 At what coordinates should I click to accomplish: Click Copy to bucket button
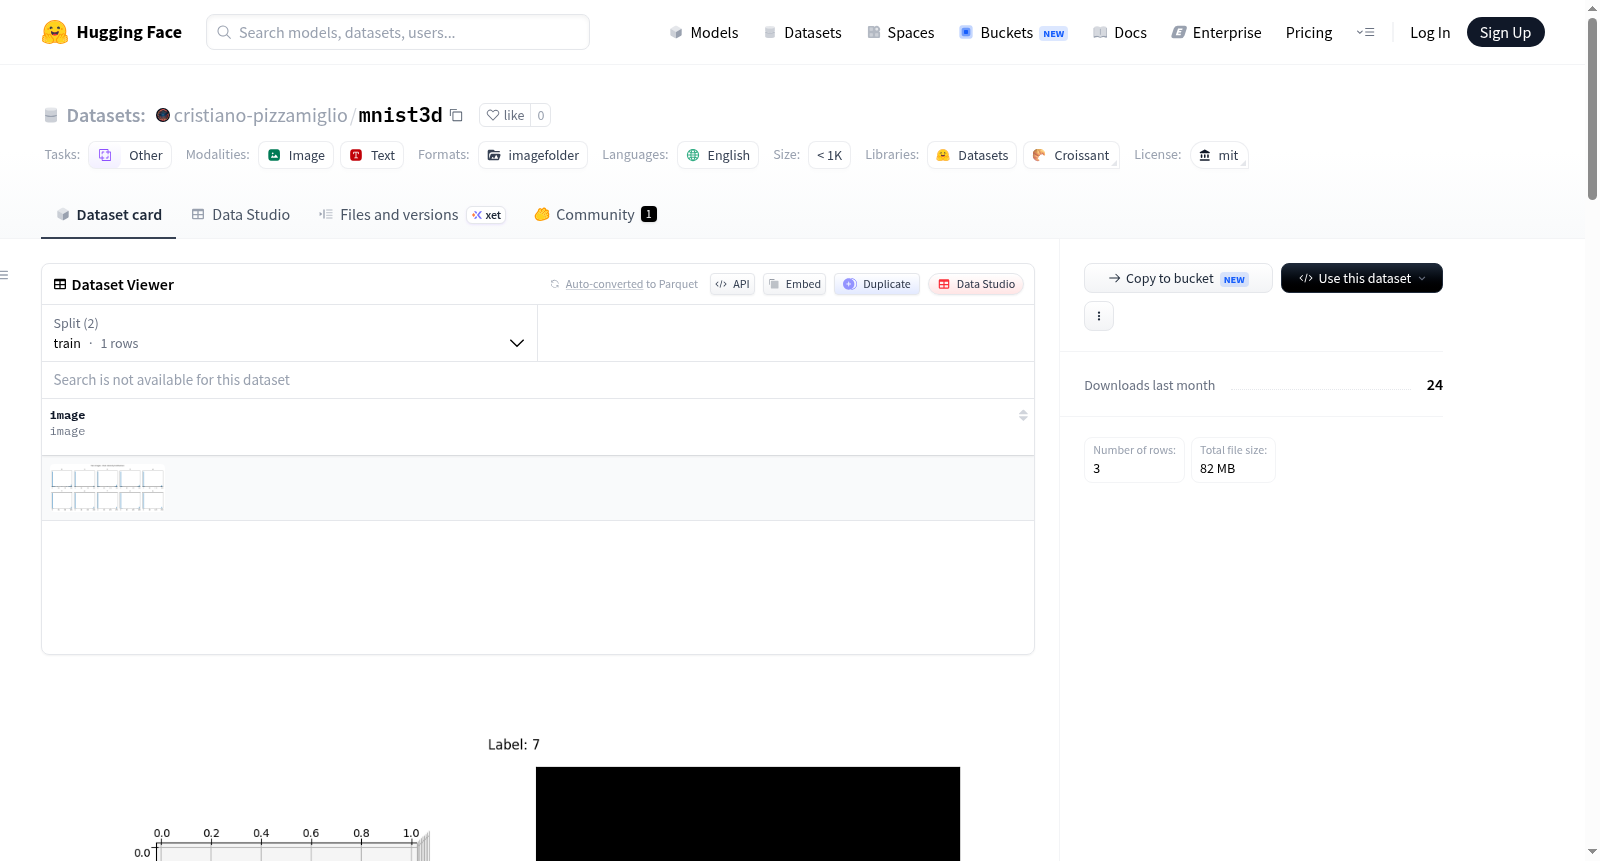[x=1178, y=278]
